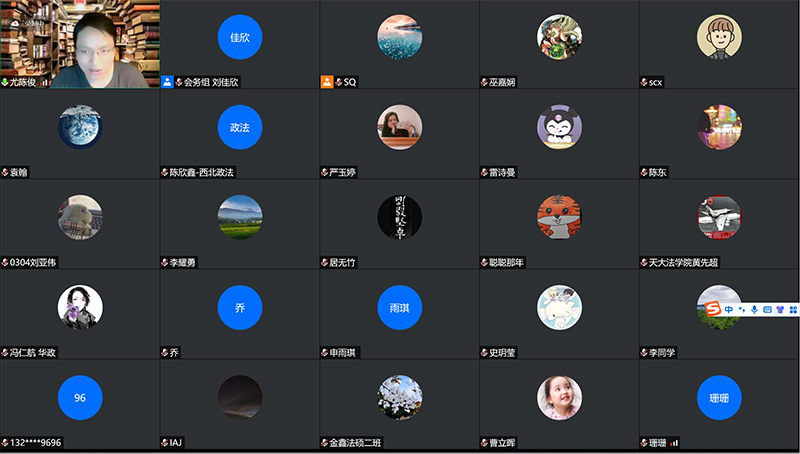The height and width of the screenshot is (454, 800).
Task: Click the 雨琪 blue circle avatar
Action: [x=400, y=308]
